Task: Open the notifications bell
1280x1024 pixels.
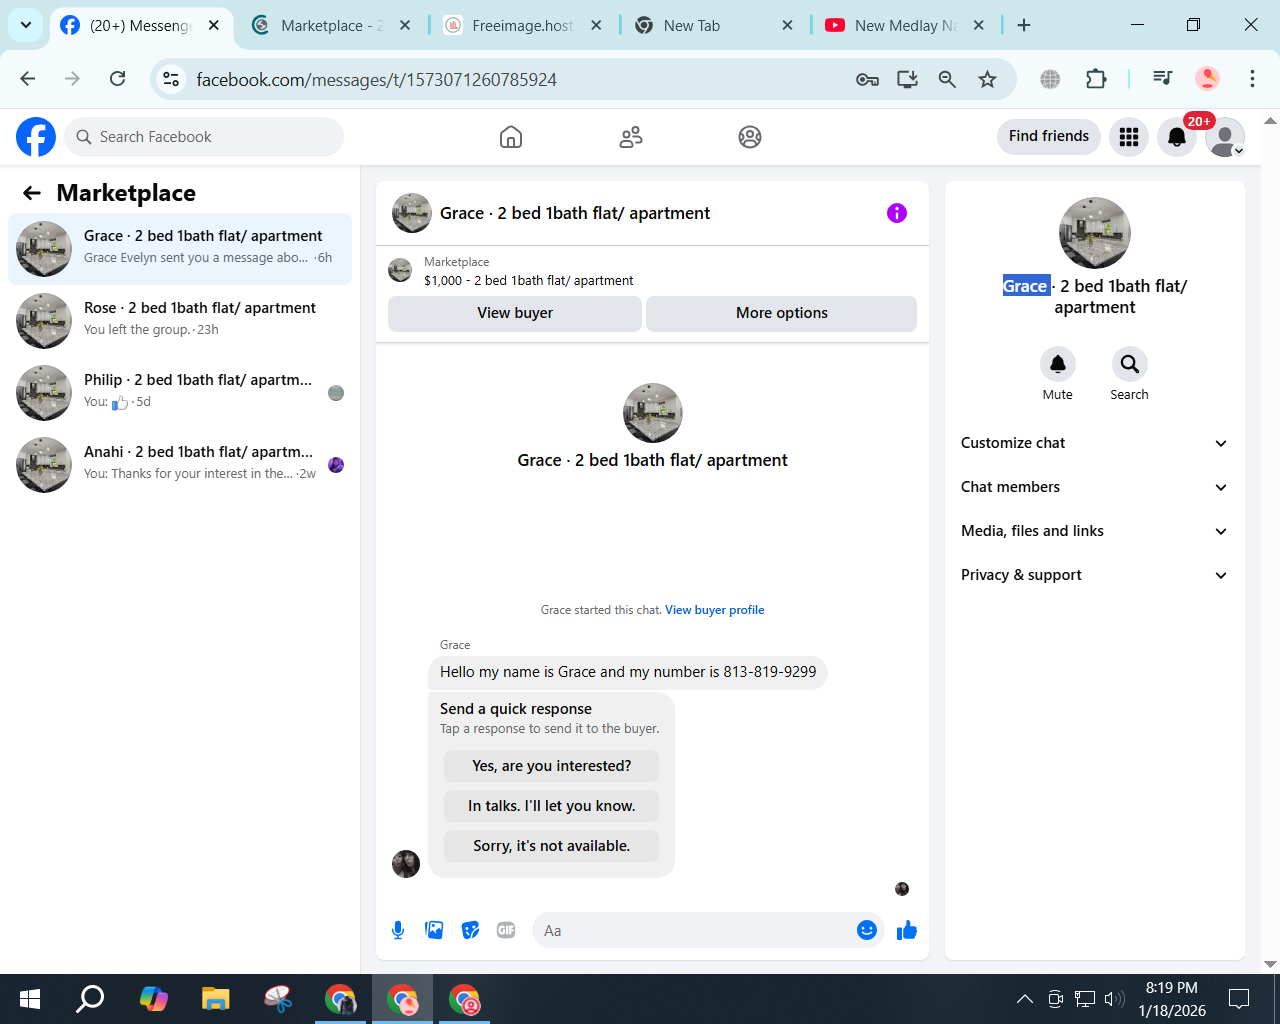Action: point(1177,137)
